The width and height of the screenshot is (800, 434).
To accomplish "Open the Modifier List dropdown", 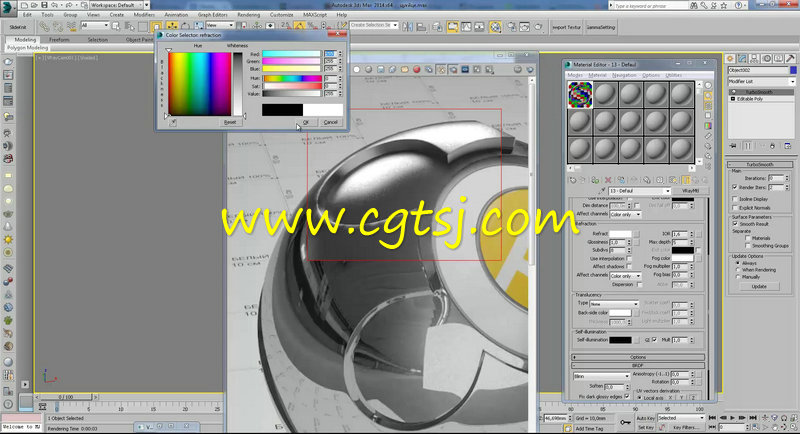I will coord(761,82).
